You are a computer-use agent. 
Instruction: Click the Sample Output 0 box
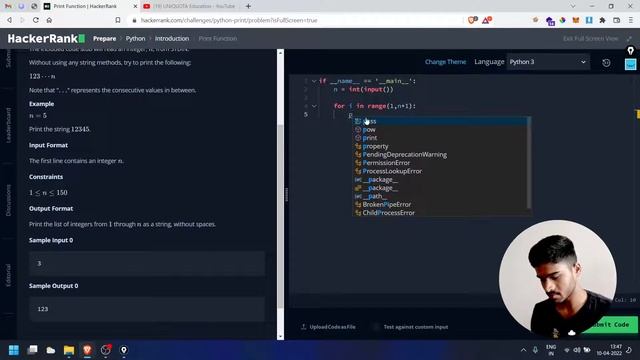point(147,309)
